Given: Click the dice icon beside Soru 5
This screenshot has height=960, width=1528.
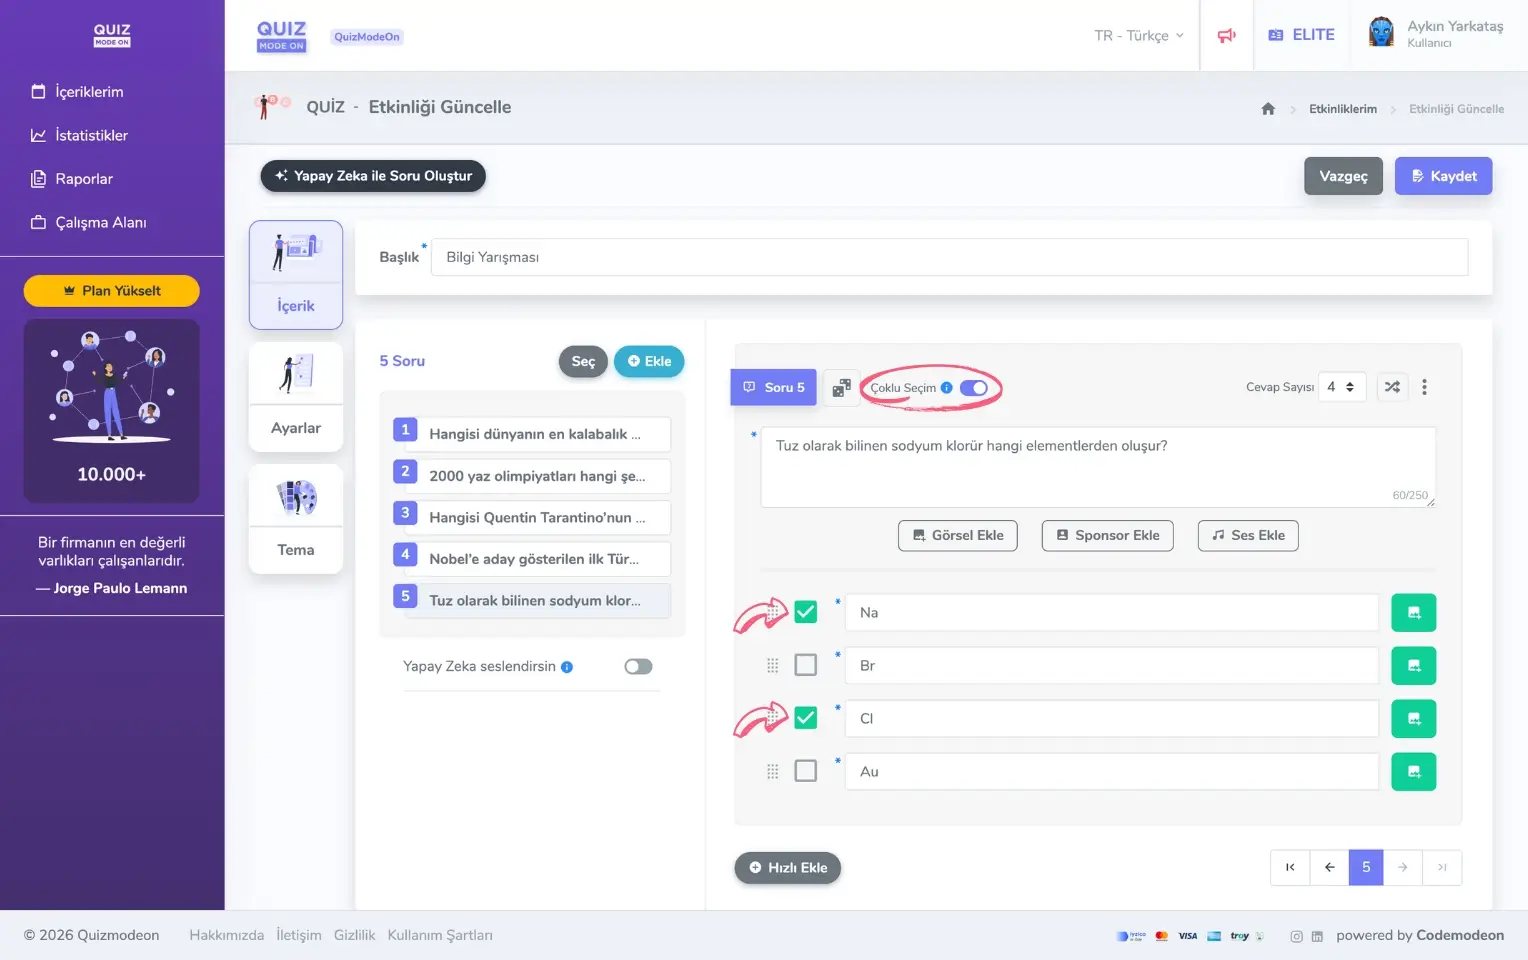Looking at the screenshot, I should click(841, 388).
